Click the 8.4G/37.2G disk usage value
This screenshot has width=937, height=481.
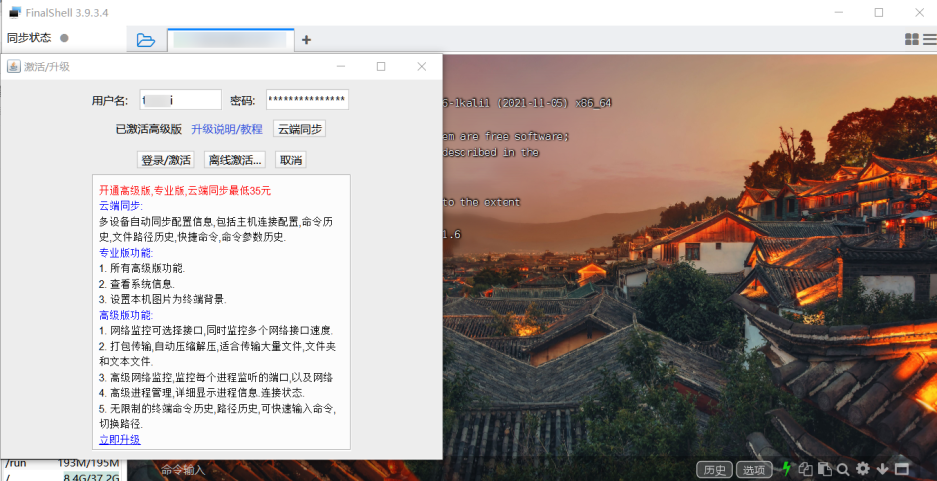pos(92,476)
